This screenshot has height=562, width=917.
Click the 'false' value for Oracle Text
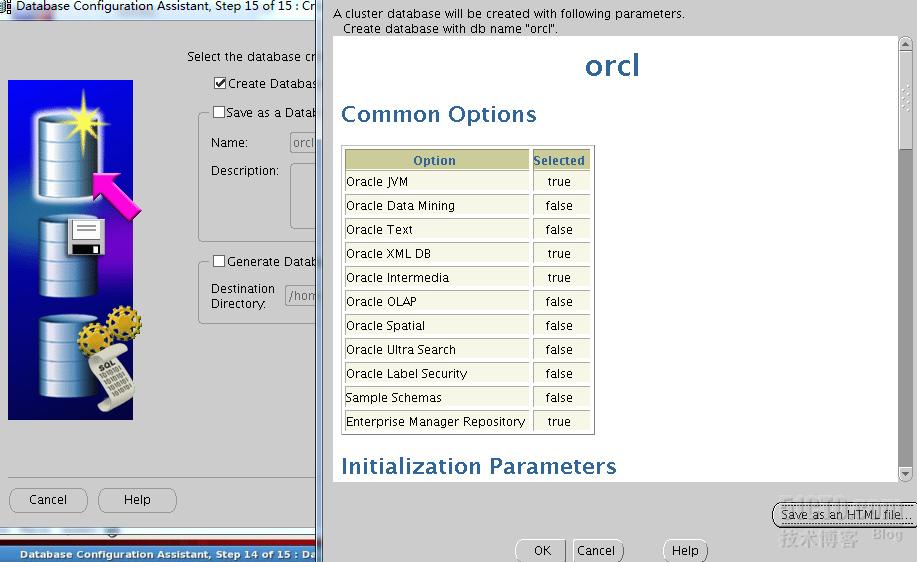tap(561, 230)
